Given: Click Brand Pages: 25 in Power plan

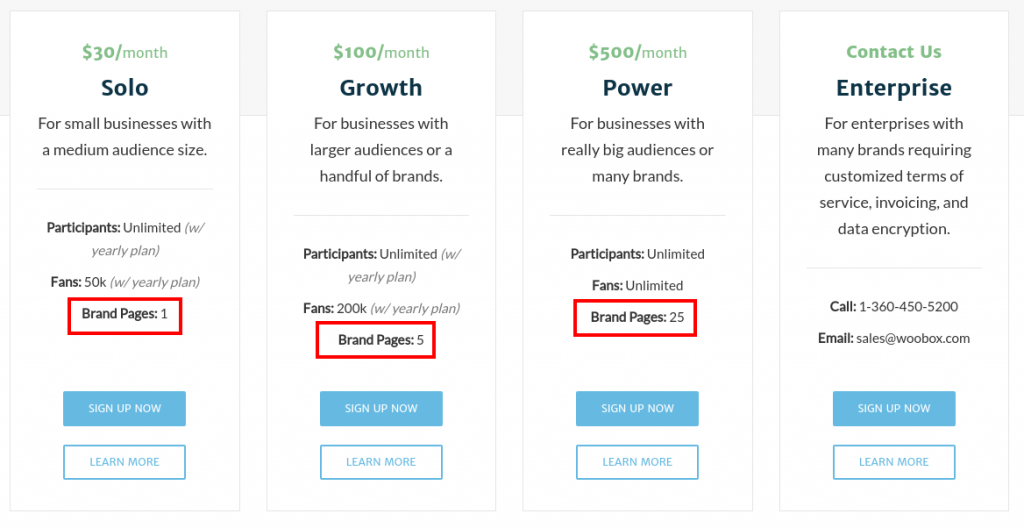Looking at the screenshot, I should [637, 318].
